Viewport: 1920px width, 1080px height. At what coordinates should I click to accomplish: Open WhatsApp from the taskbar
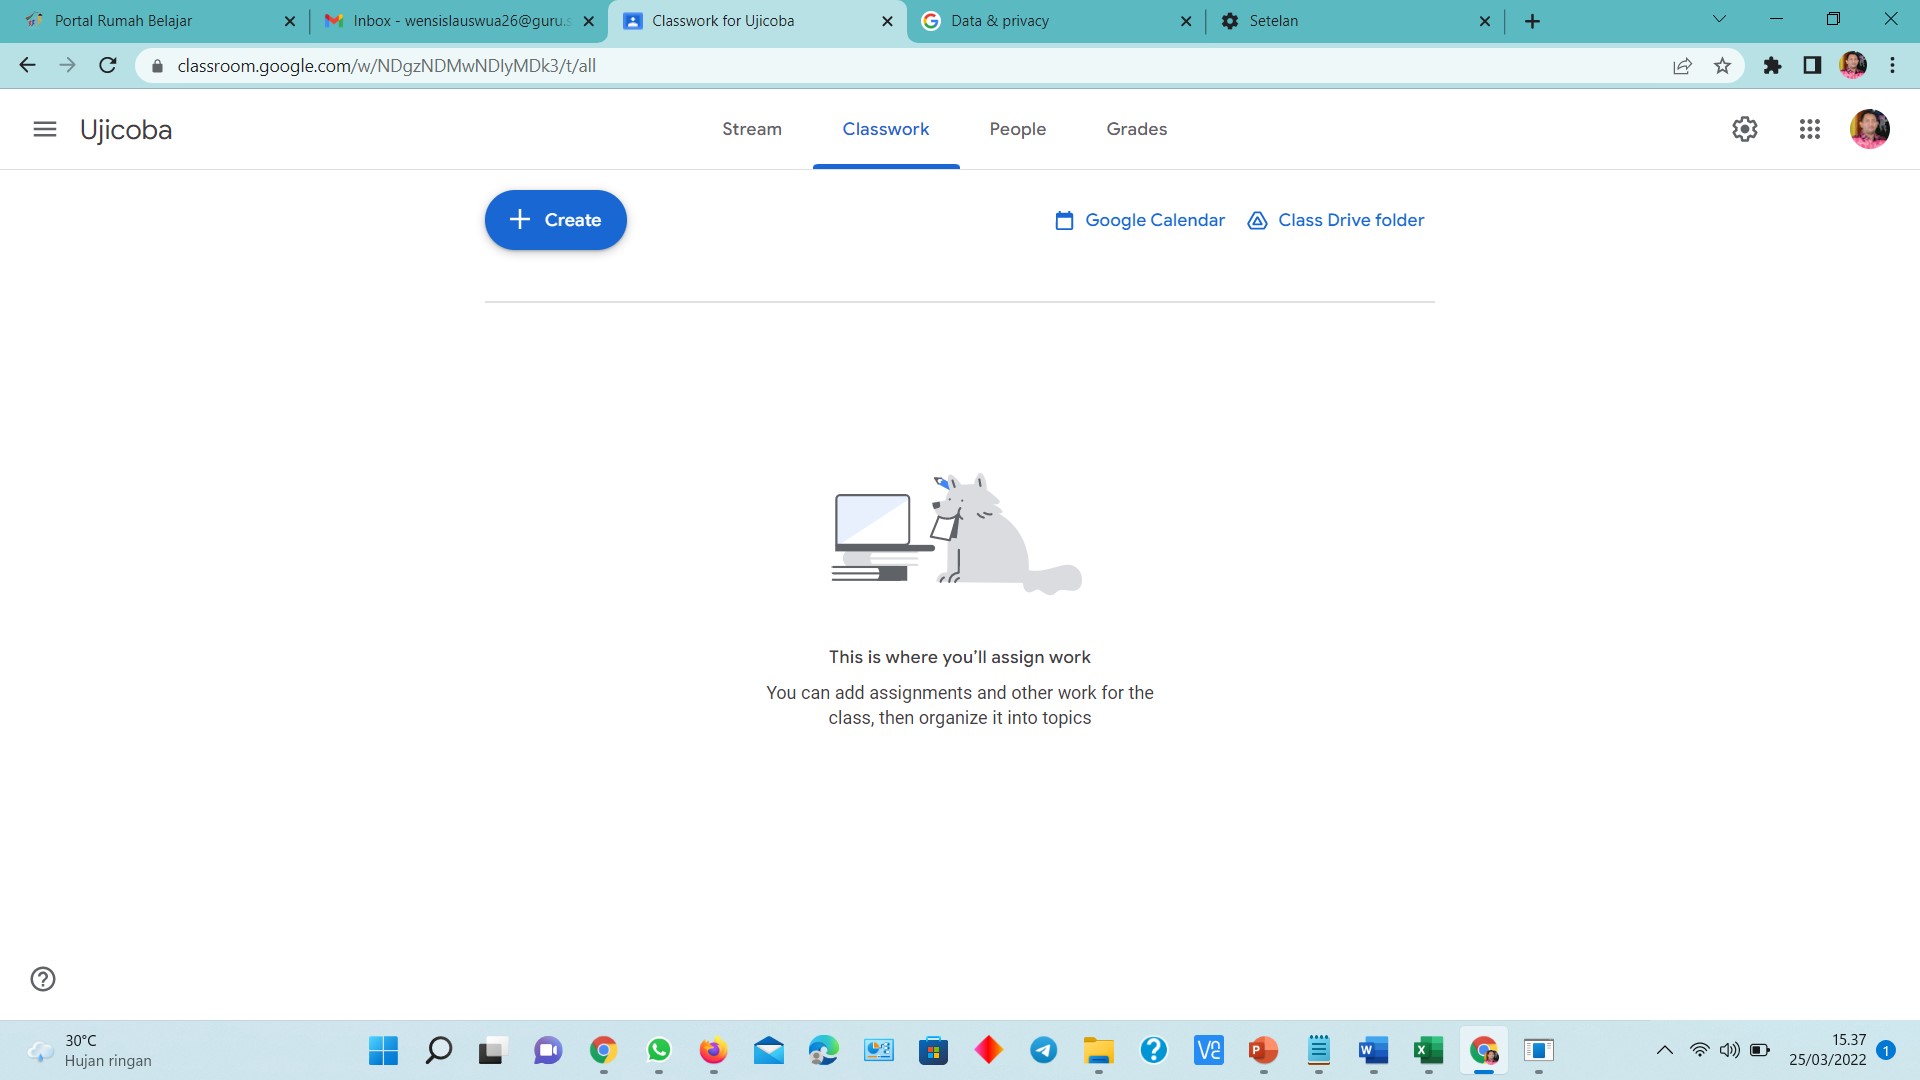coord(659,1051)
